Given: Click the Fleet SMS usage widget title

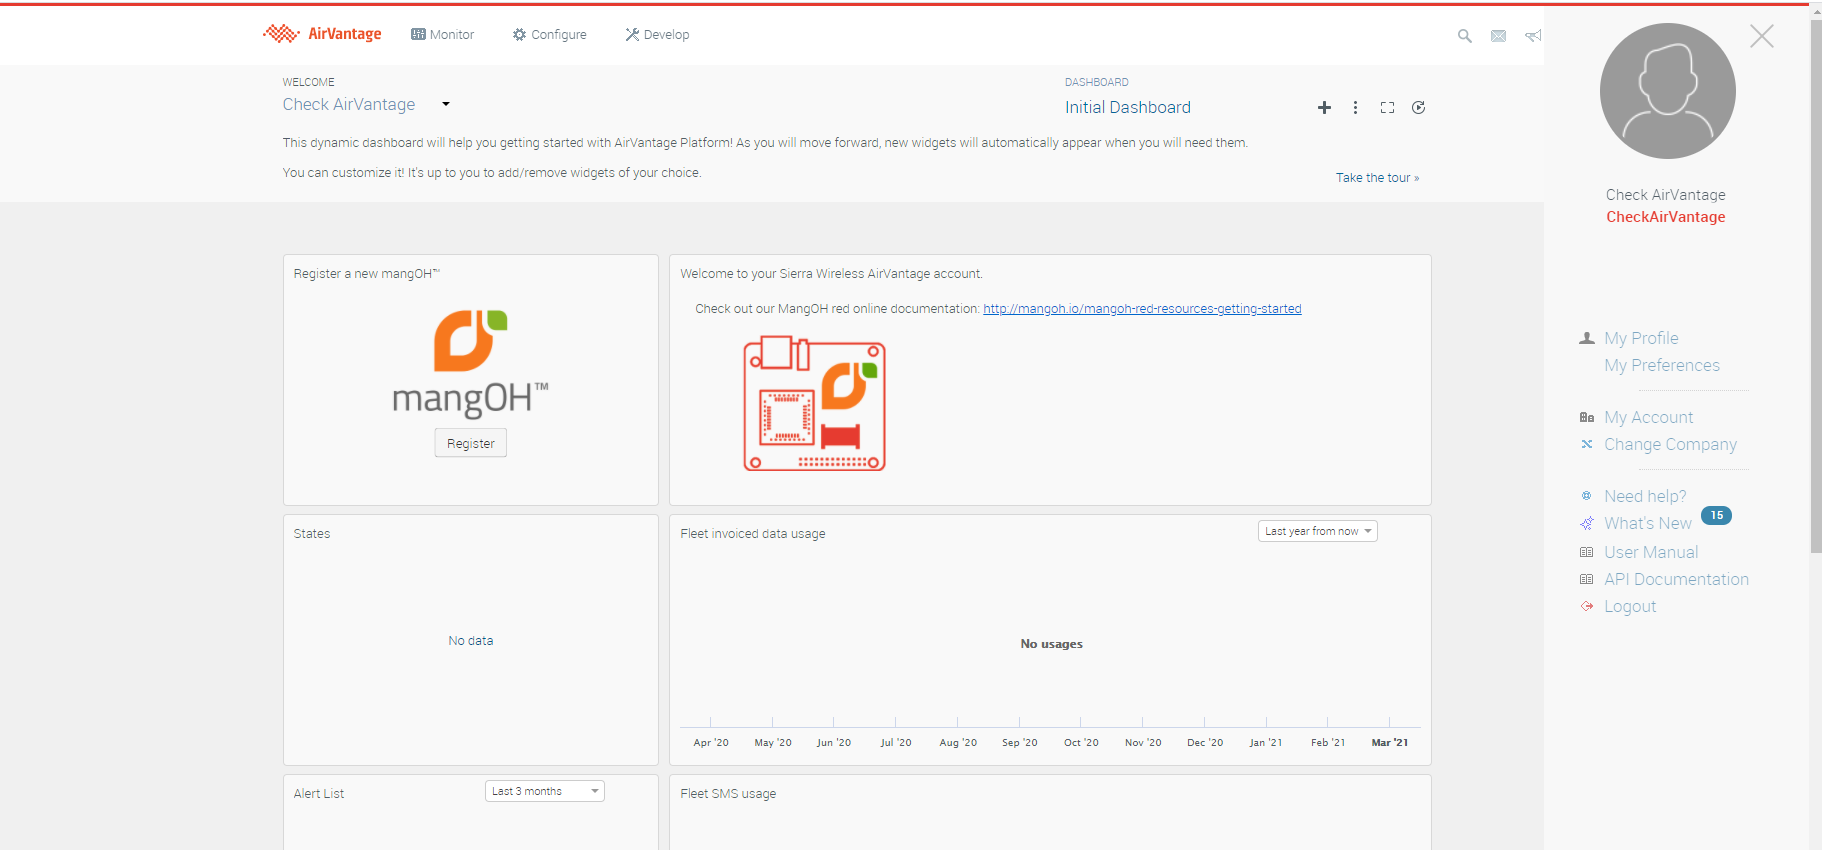Looking at the screenshot, I should (728, 794).
